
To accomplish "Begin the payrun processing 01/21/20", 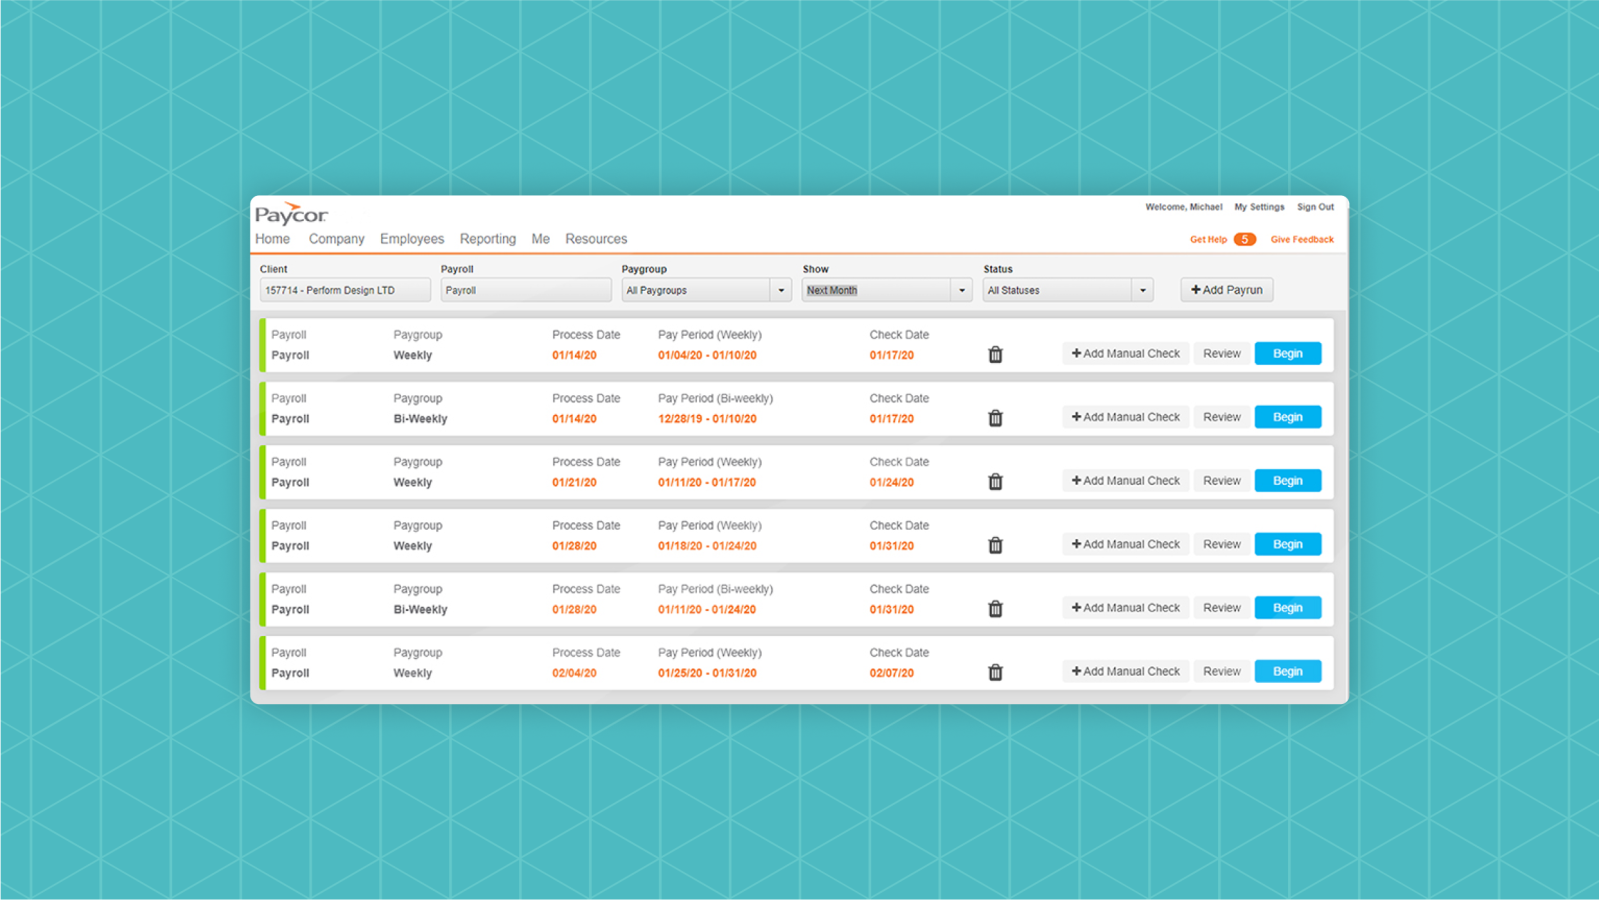I will point(1288,481).
